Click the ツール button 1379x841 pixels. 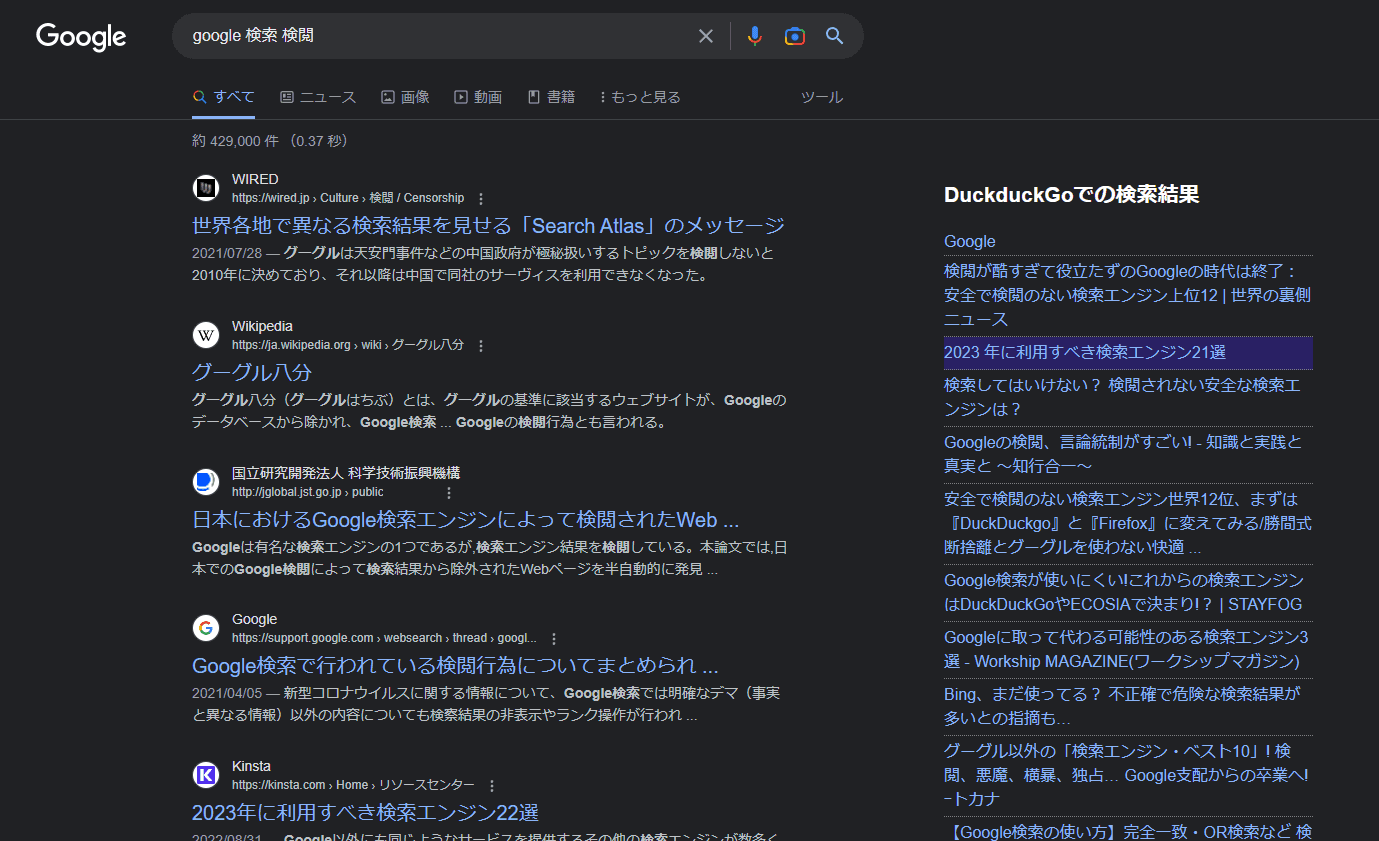coord(822,96)
